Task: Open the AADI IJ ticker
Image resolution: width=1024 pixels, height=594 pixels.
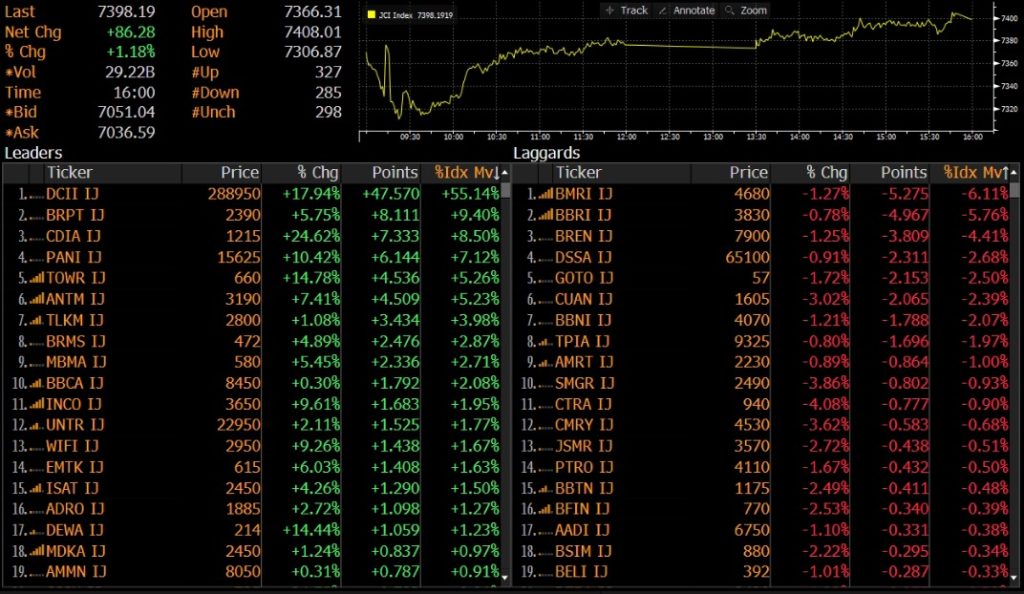Action: [583, 531]
